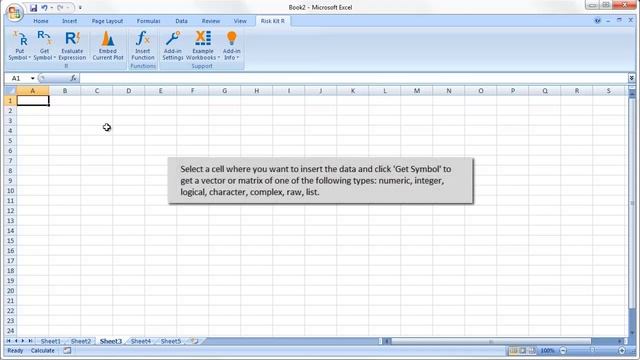640x360 pixels.
Task: Click the Redo arrow icon
Action: tap(60, 7)
